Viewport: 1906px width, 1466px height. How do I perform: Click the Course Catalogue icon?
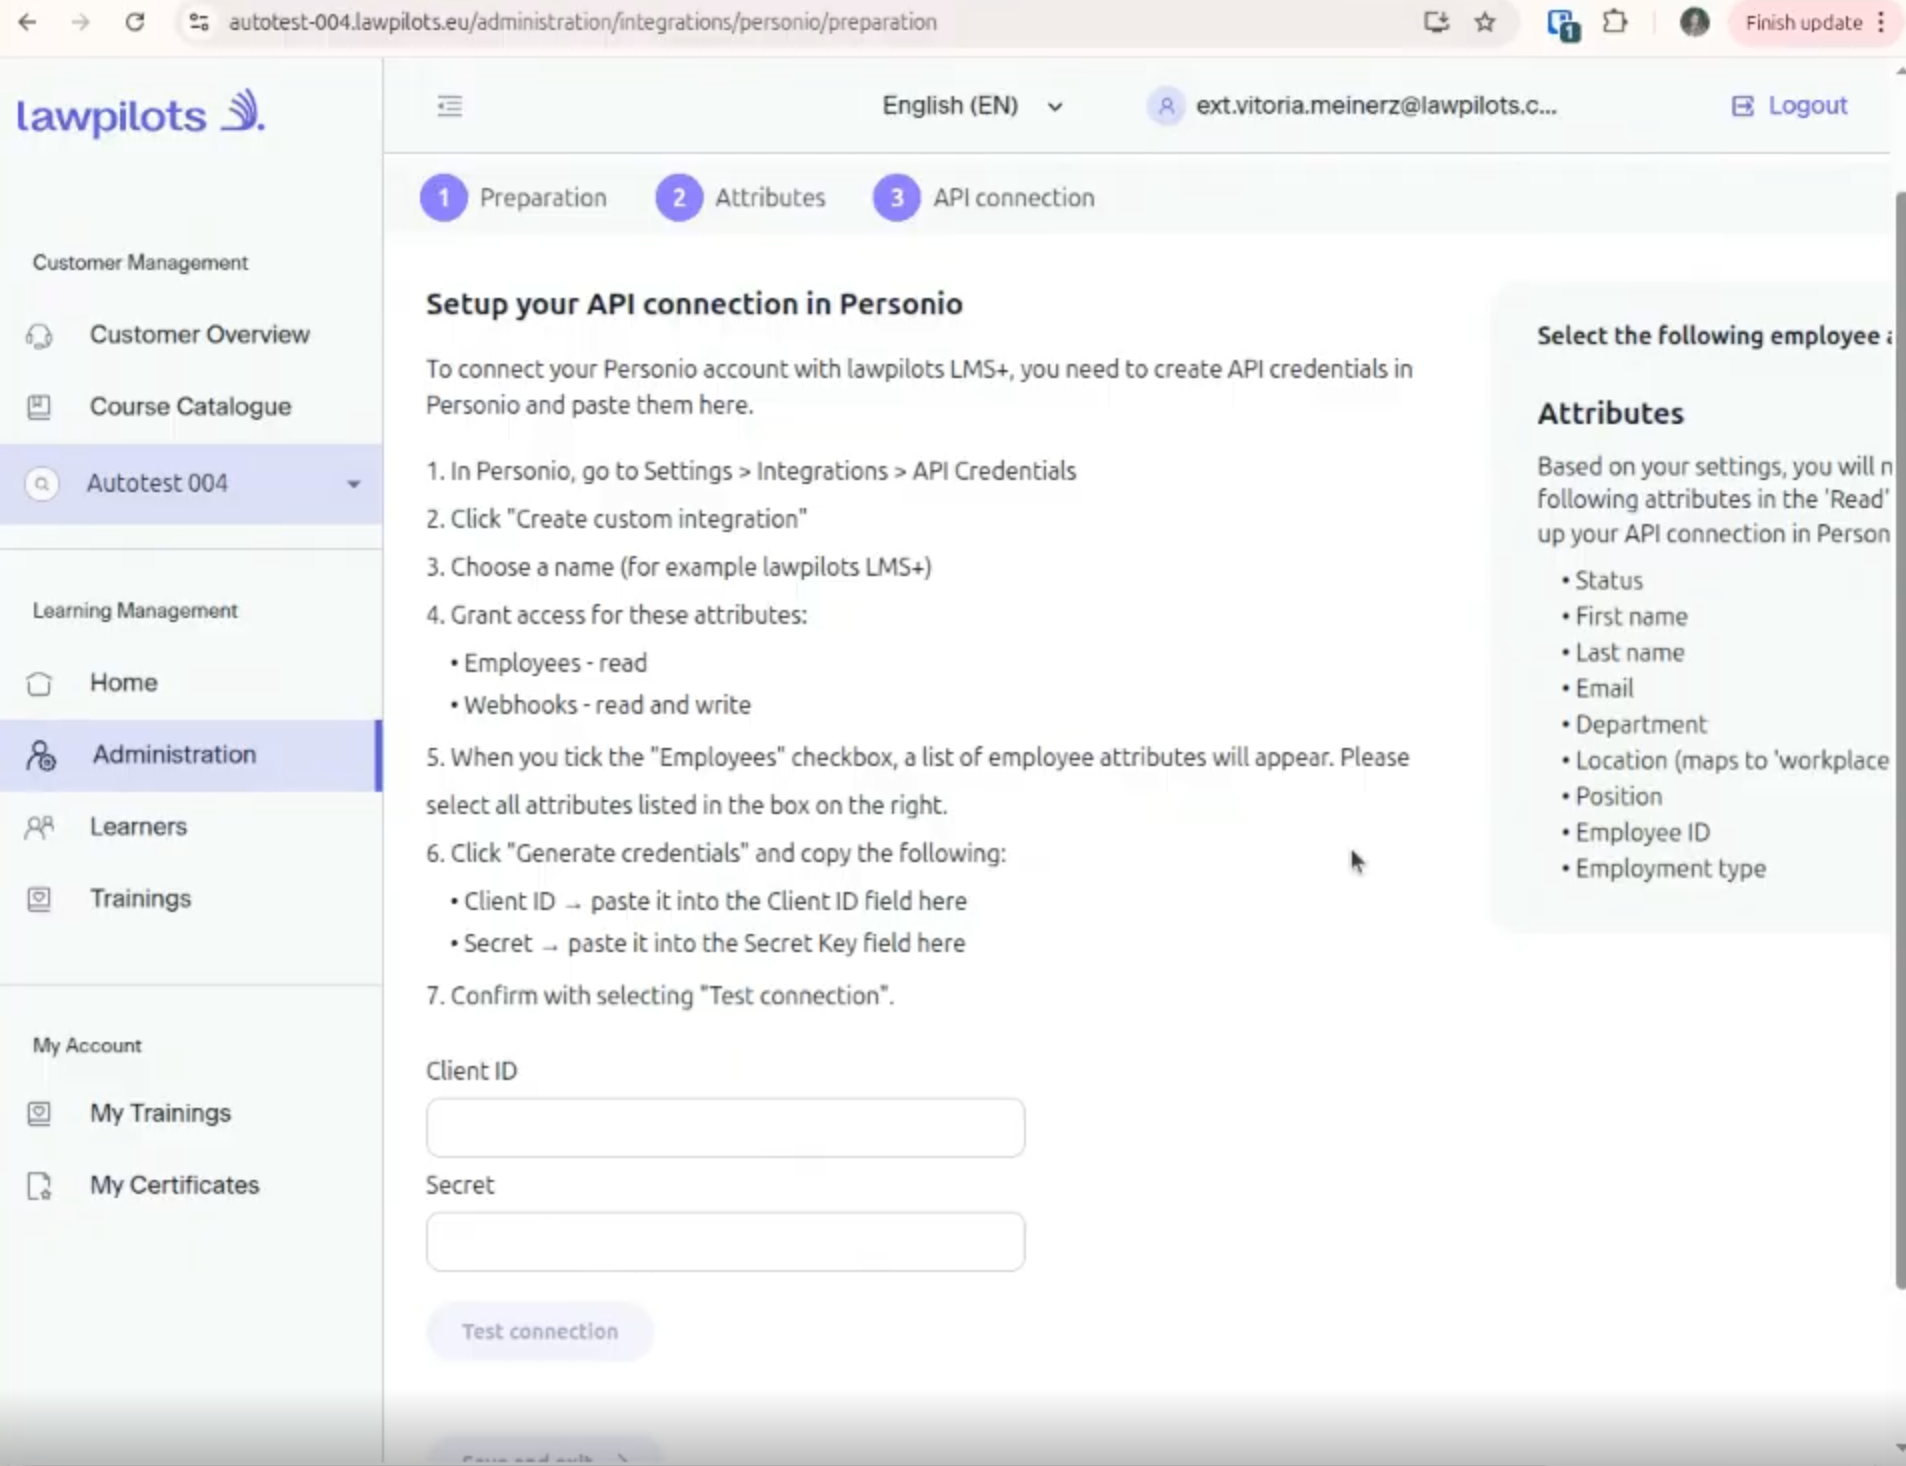39,407
